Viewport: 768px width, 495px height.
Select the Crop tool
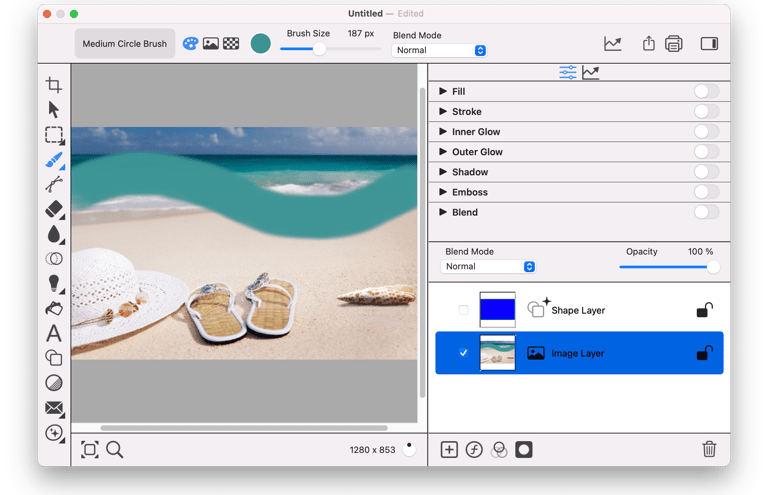54,85
